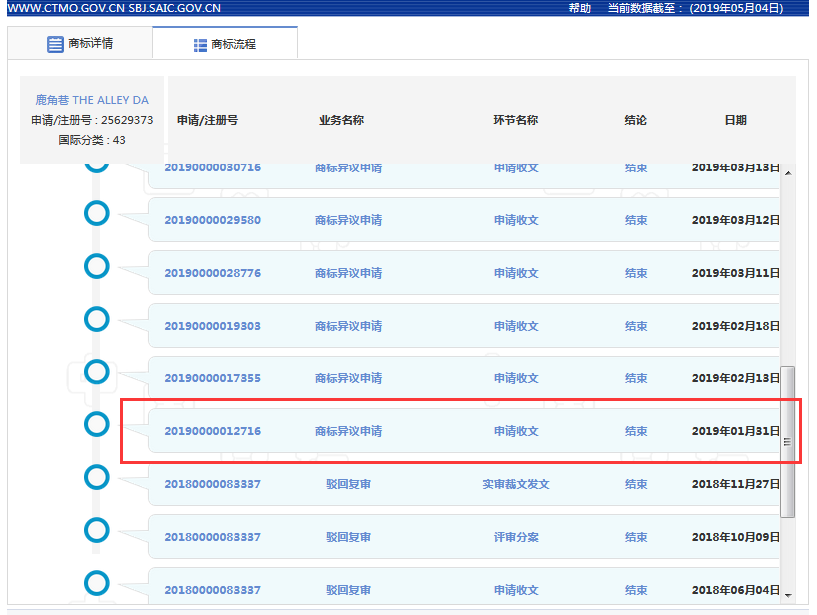
Task: Click 驳回复审 in the 2018年11月27日 row
Action: [x=348, y=484]
